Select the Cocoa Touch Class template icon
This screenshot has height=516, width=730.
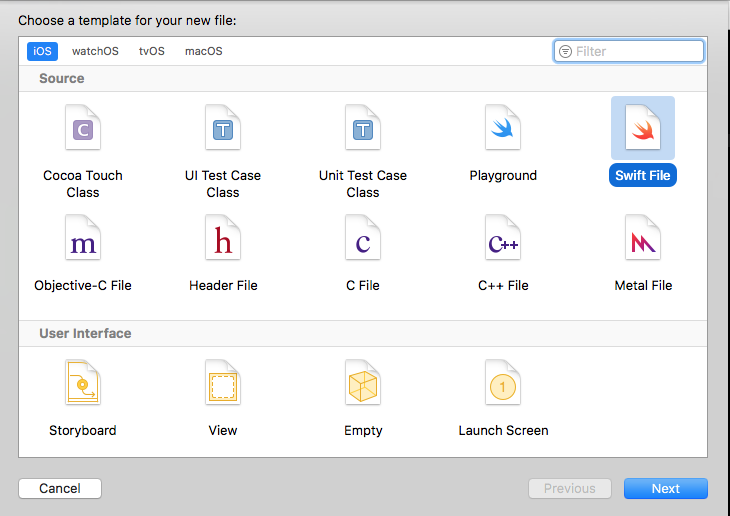[83, 129]
